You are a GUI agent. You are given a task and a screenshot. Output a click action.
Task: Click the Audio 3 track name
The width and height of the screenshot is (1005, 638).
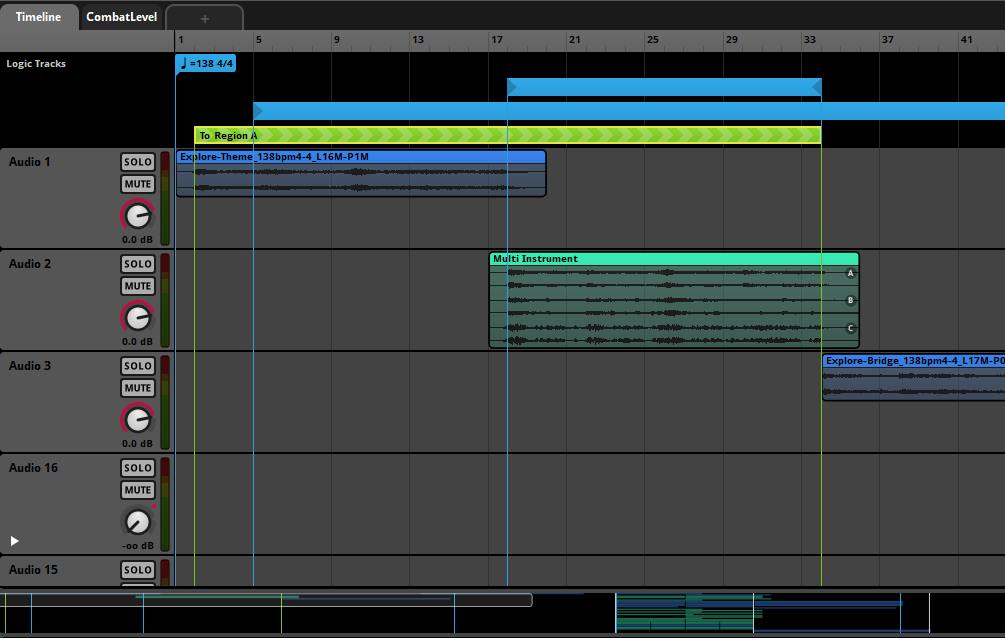pyautogui.click(x=29, y=365)
